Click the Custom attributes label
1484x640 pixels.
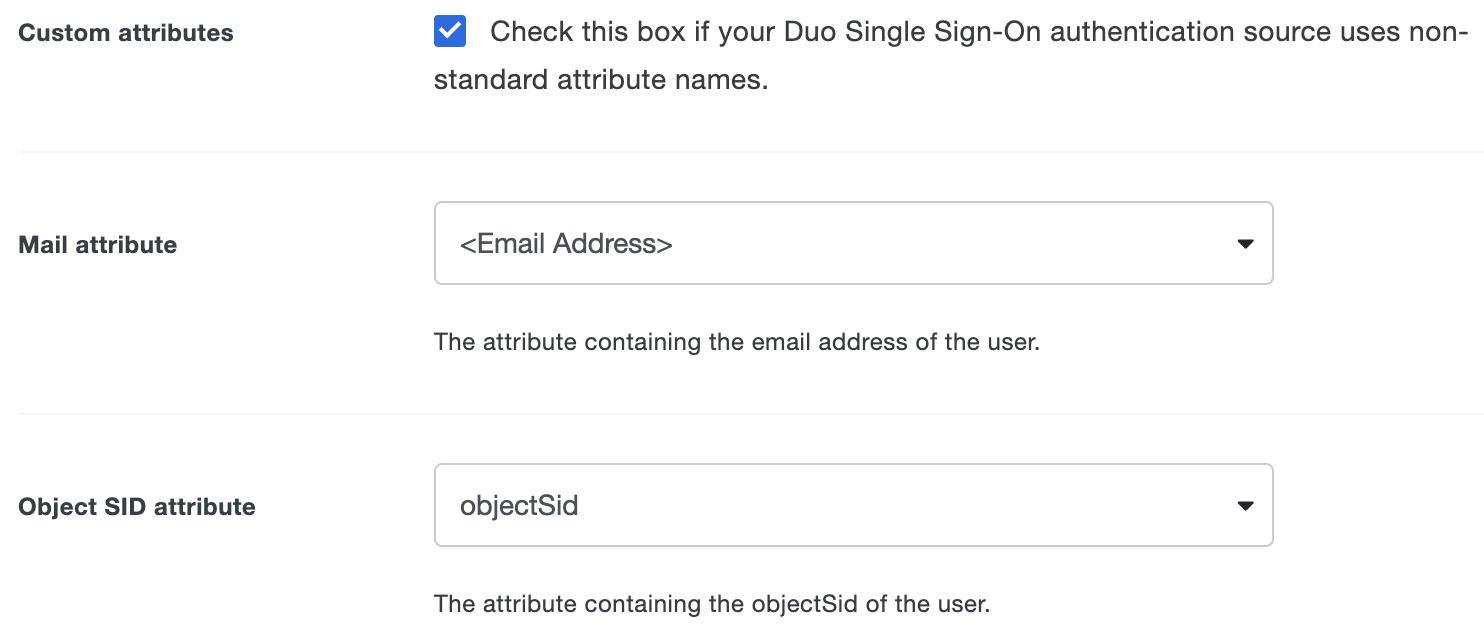pyautogui.click(x=125, y=32)
